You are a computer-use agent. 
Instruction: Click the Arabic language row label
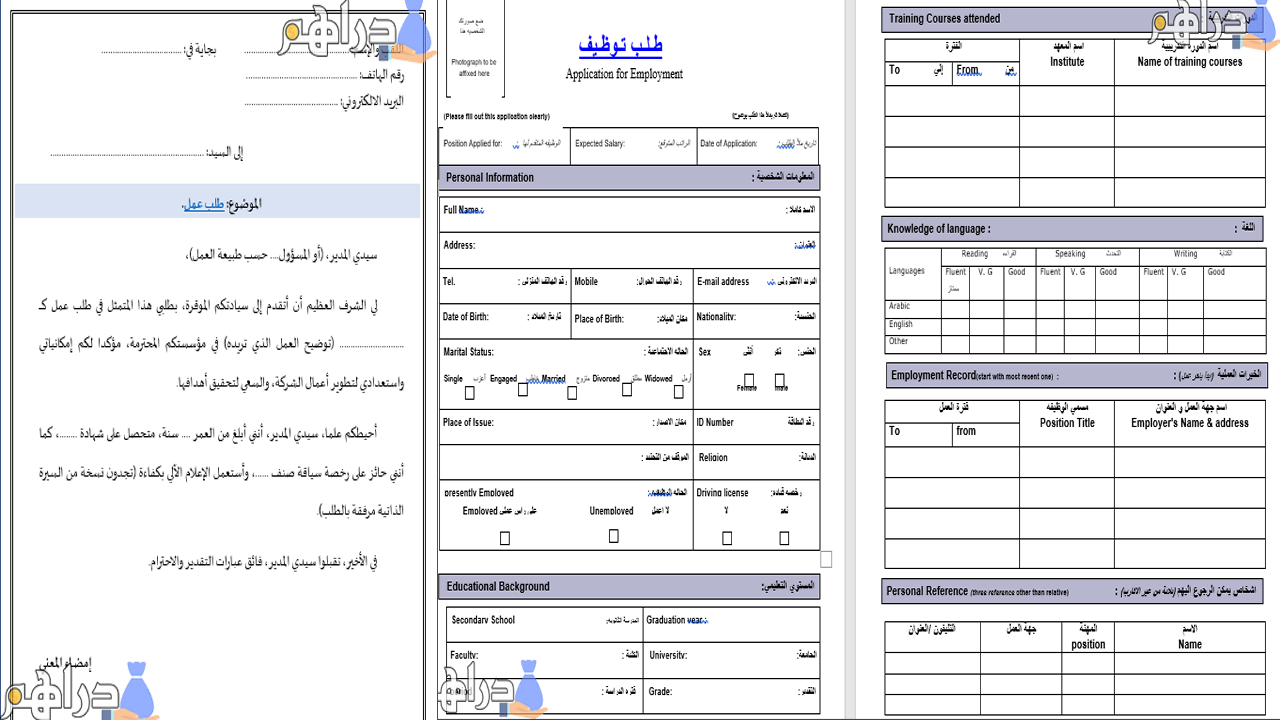point(899,306)
